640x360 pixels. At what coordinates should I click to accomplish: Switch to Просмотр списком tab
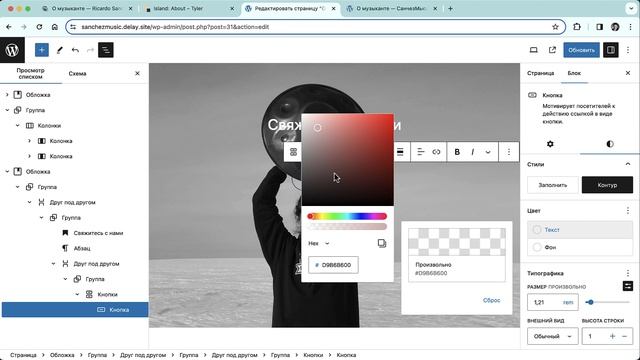[x=31, y=73]
